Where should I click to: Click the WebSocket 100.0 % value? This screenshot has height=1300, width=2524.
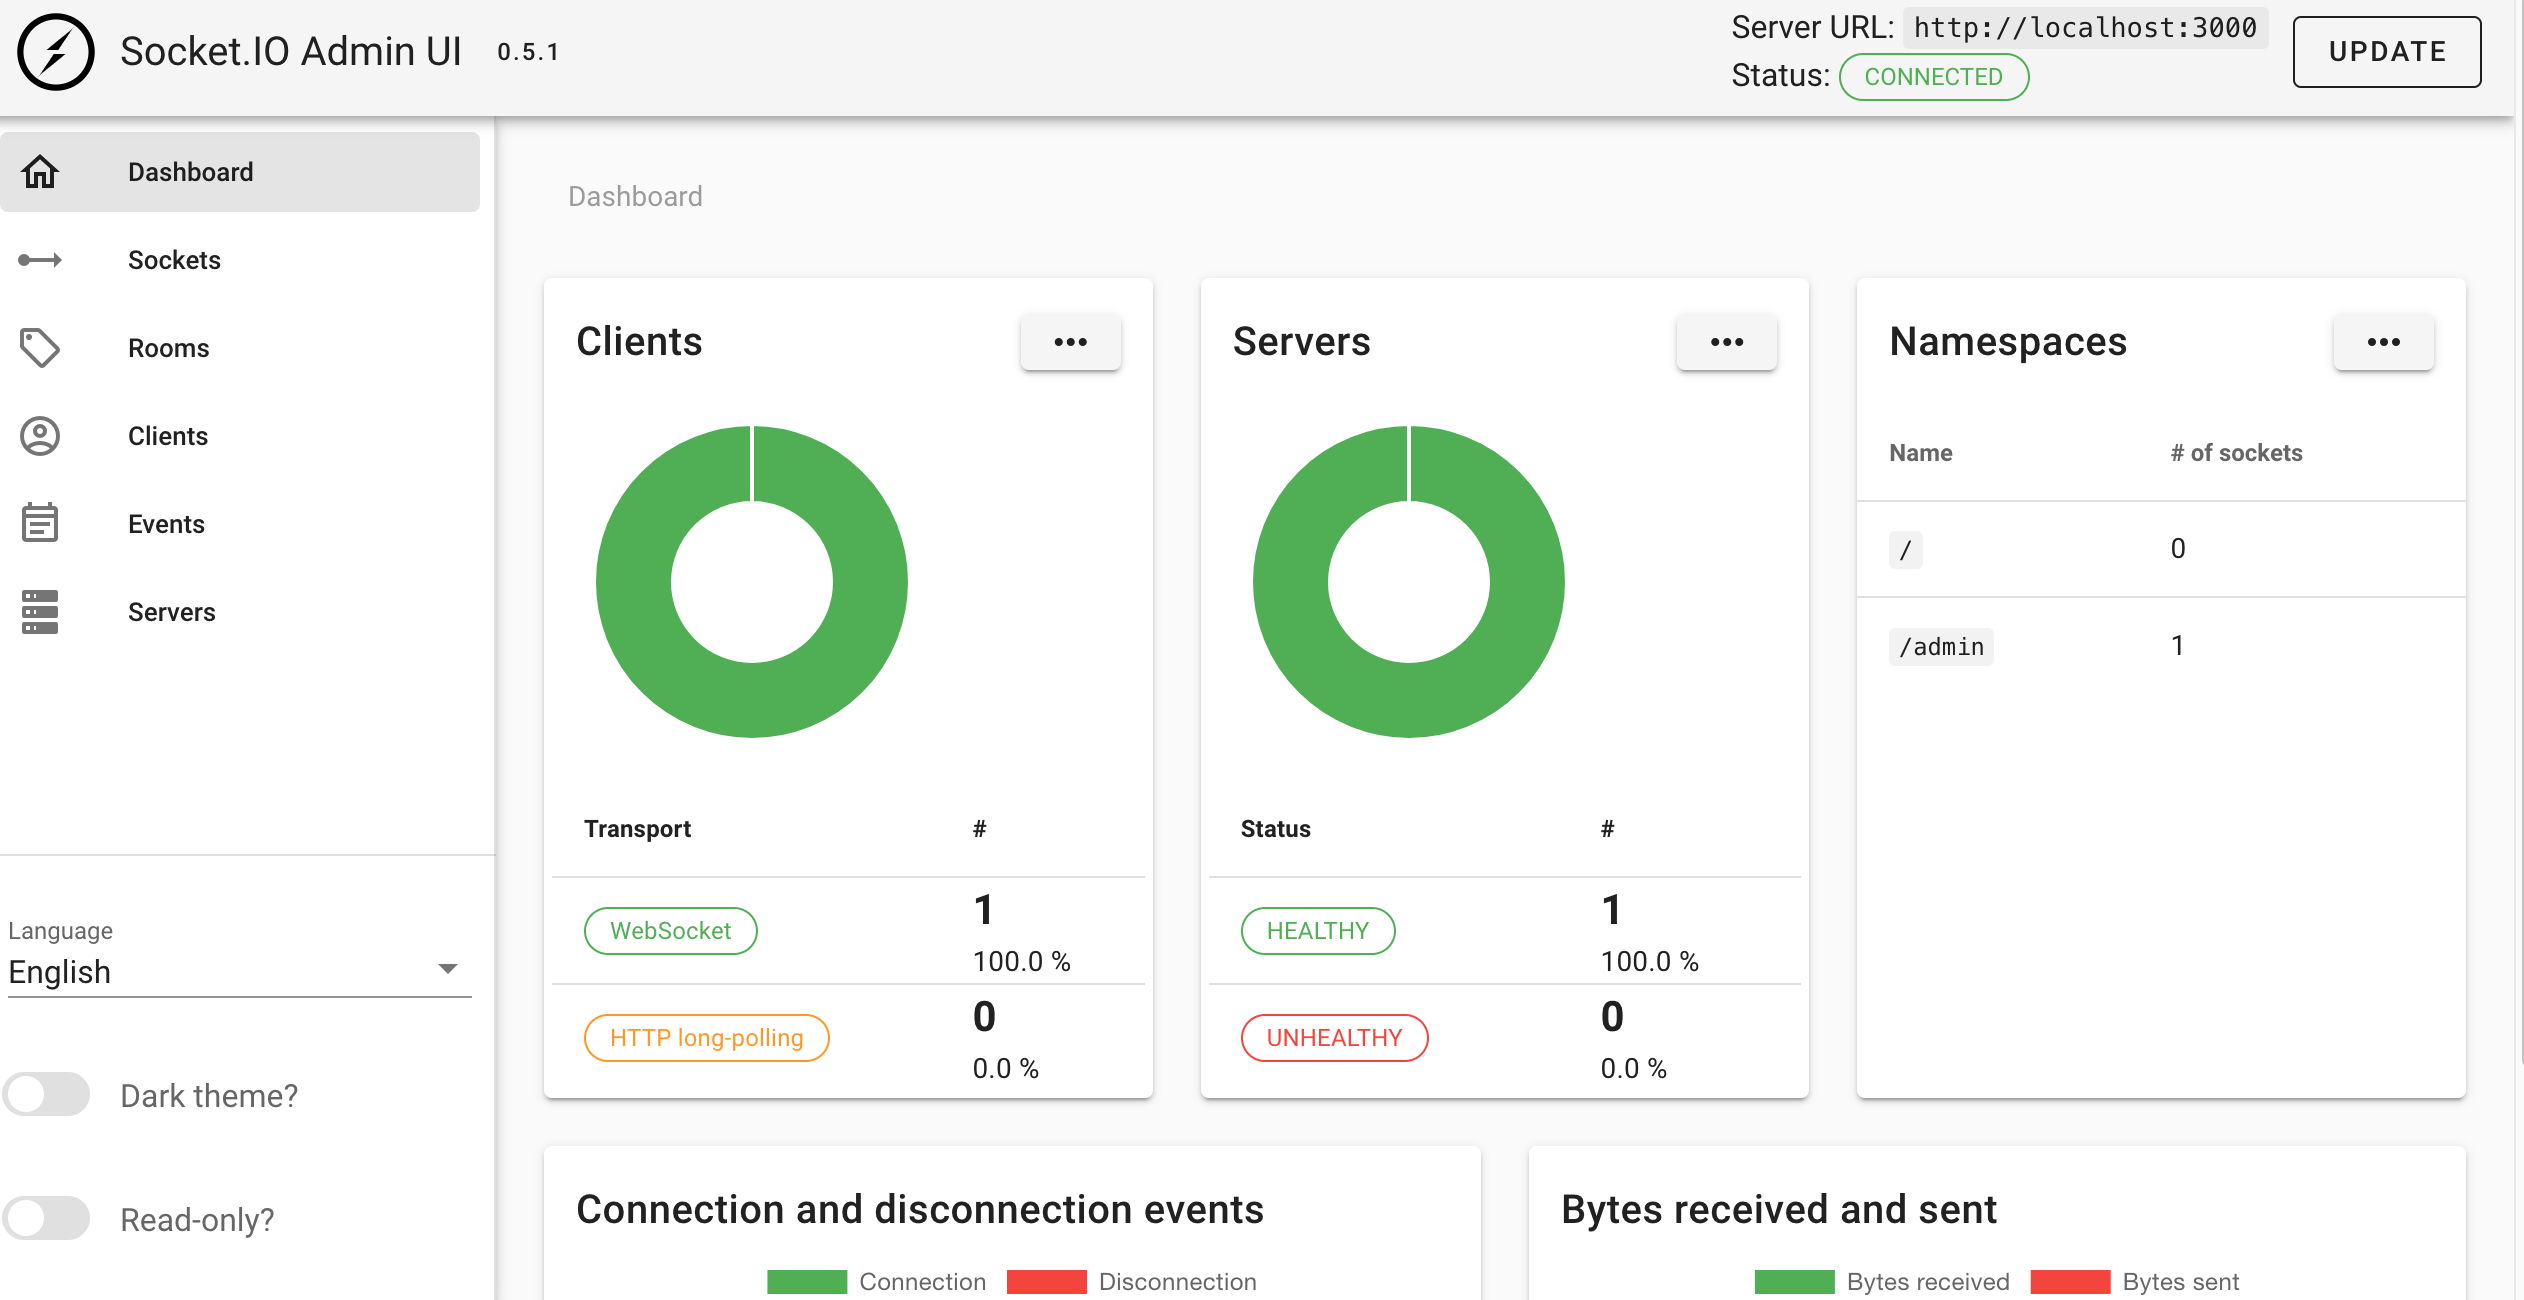tap(1022, 961)
